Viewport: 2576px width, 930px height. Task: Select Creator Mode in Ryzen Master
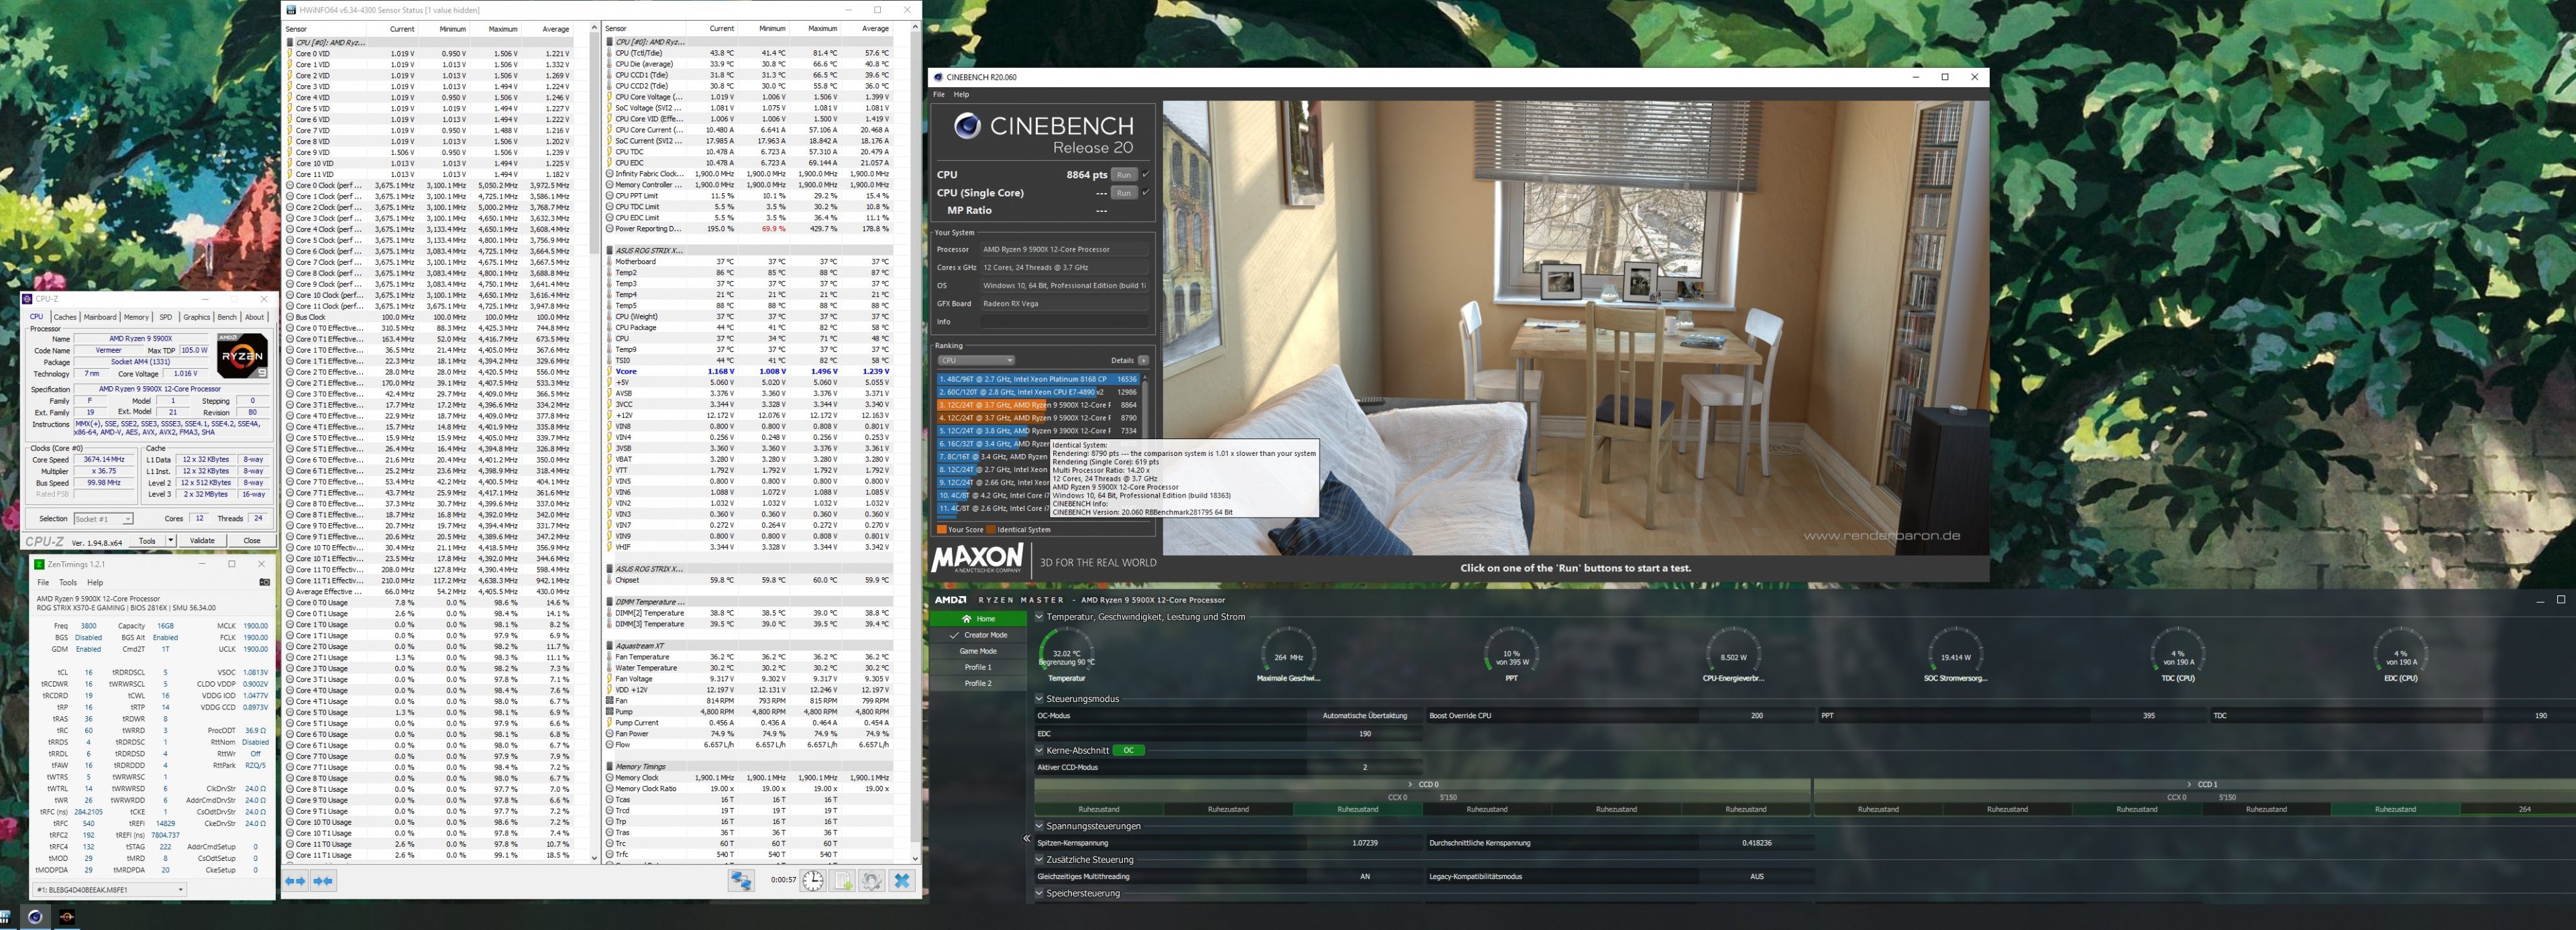pos(978,635)
